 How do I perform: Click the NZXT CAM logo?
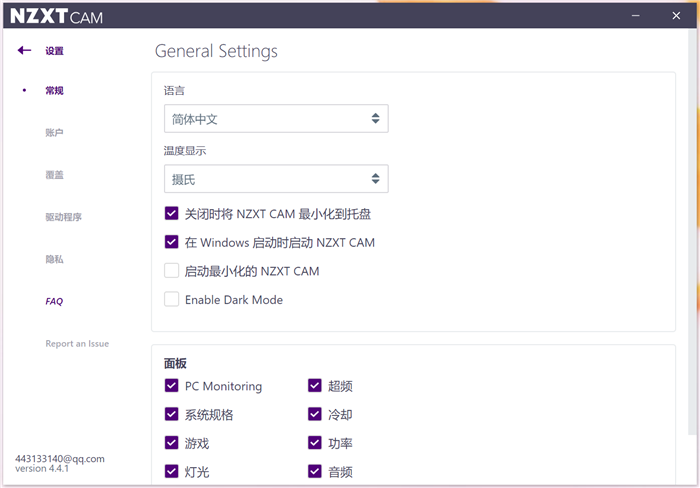tap(55, 16)
